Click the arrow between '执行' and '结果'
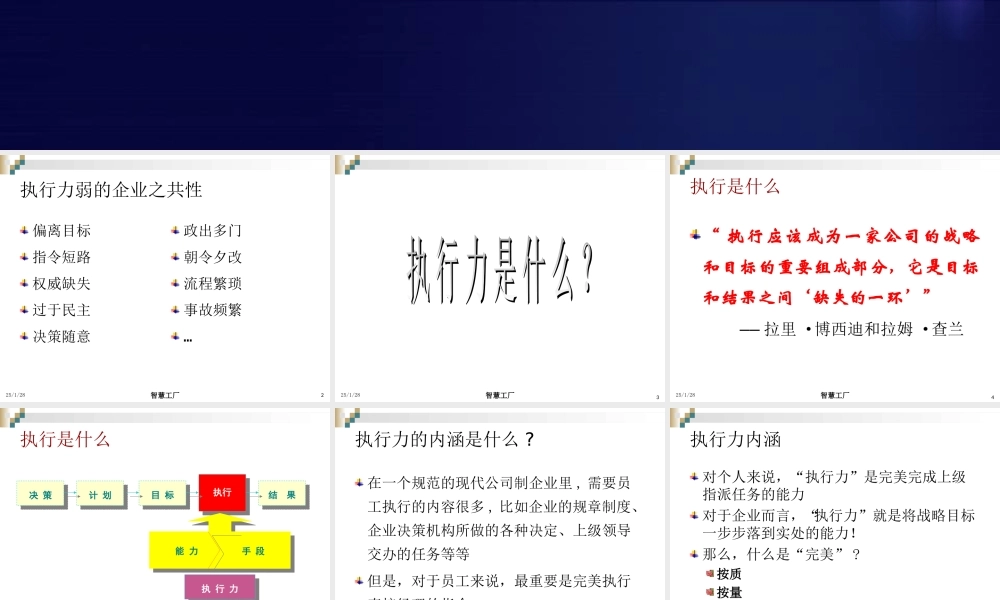Viewport: 1000px width, 600px height. tap(252, 494)
